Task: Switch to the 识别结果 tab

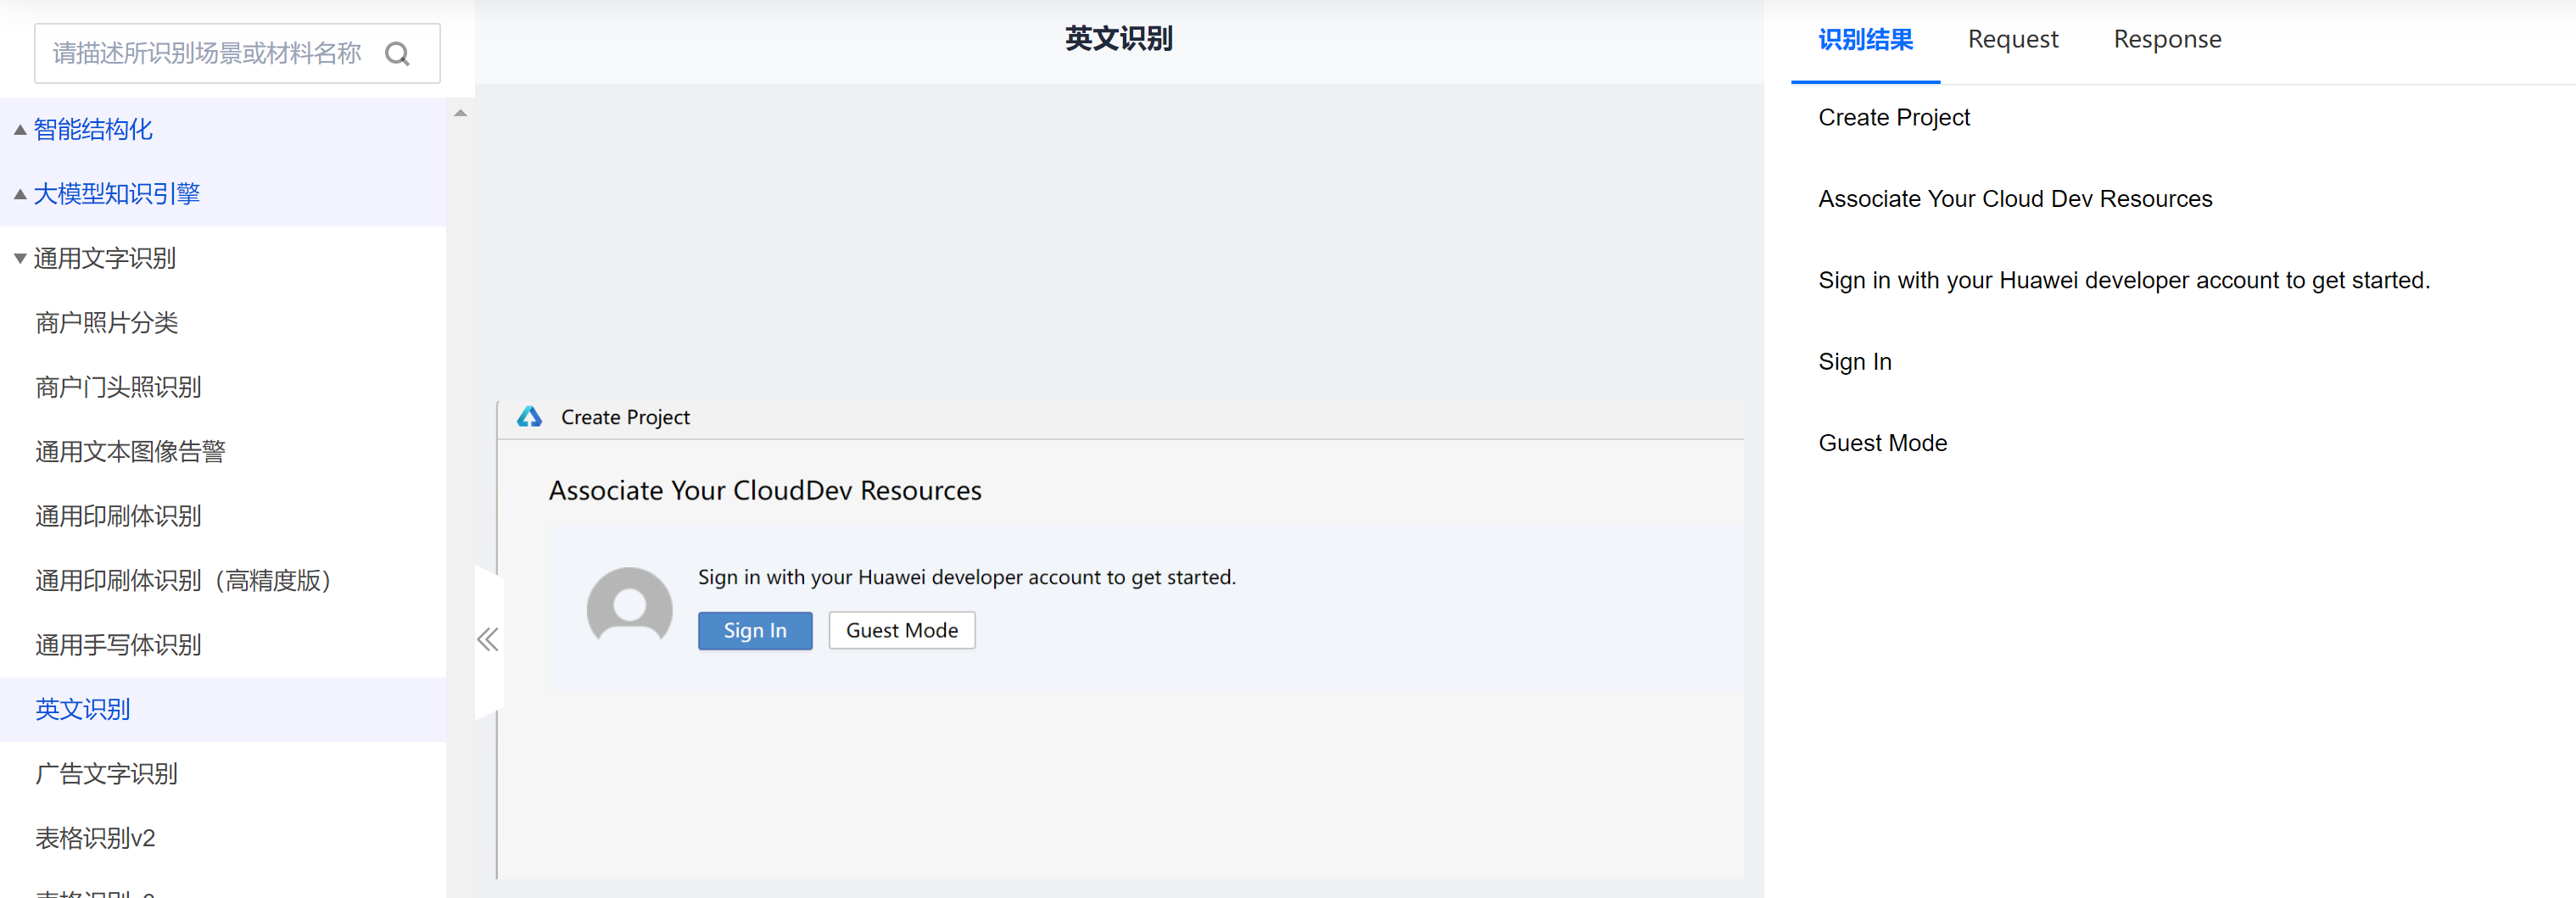Action: pyautogui.click(x=1865, y=40)
